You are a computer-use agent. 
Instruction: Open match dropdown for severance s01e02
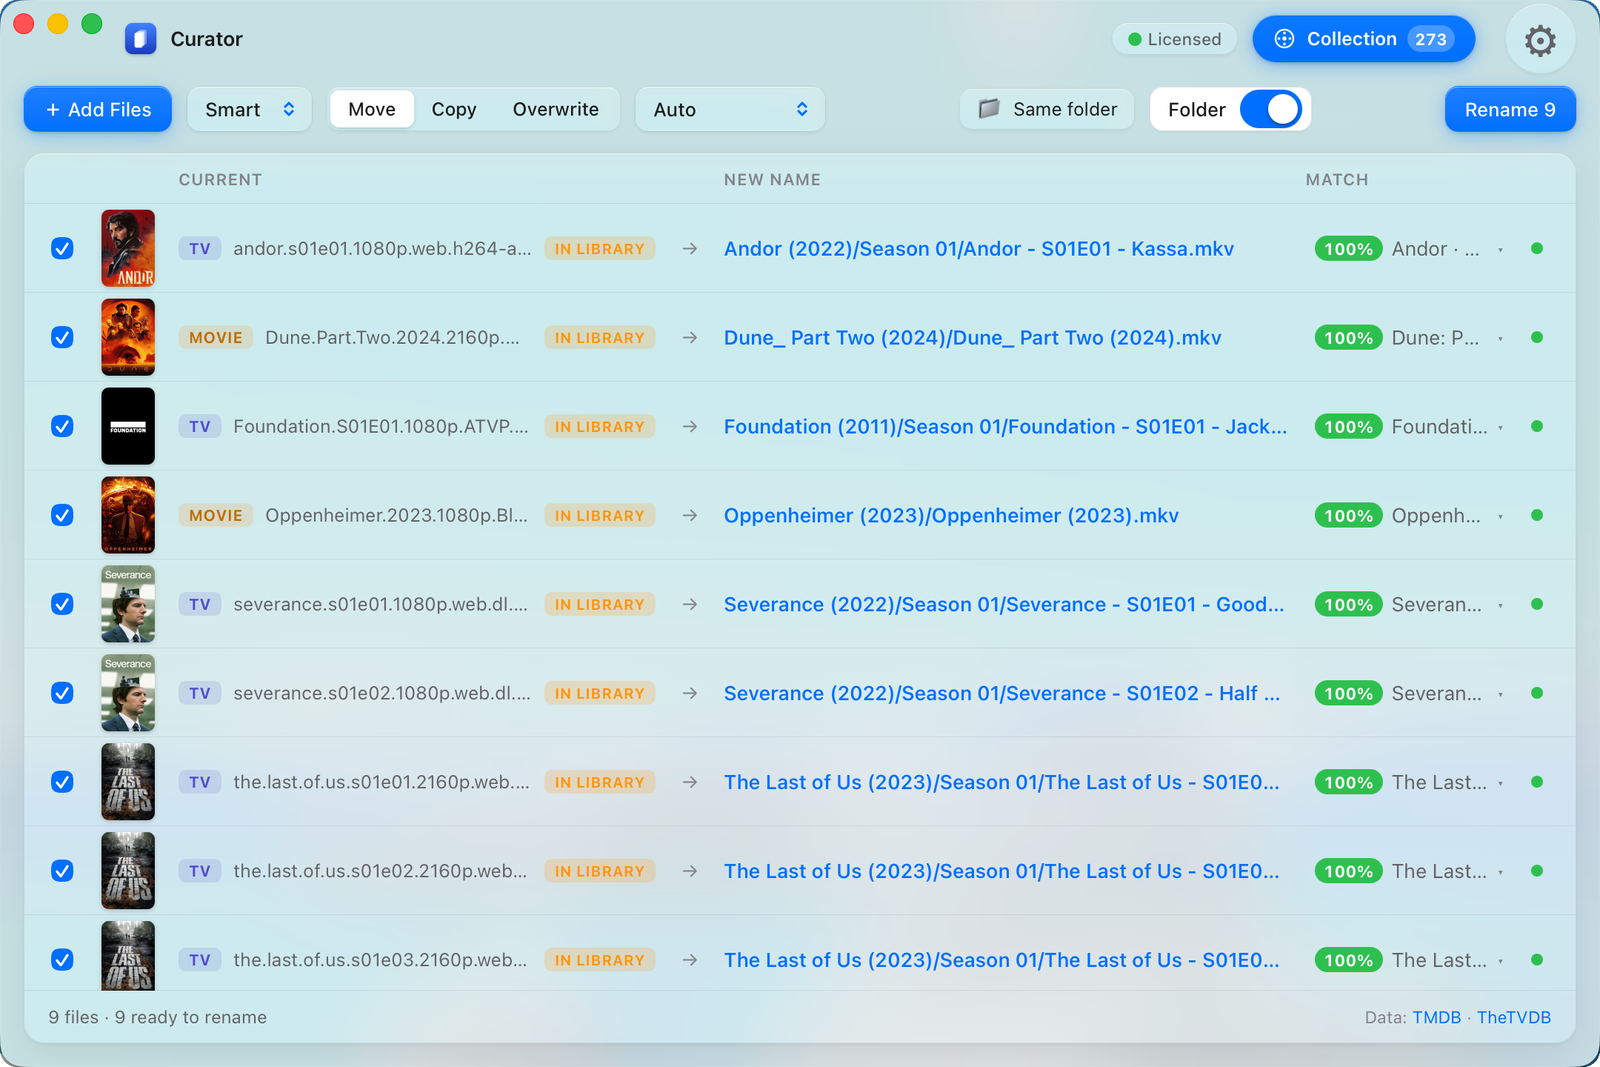coord(1500,695)
